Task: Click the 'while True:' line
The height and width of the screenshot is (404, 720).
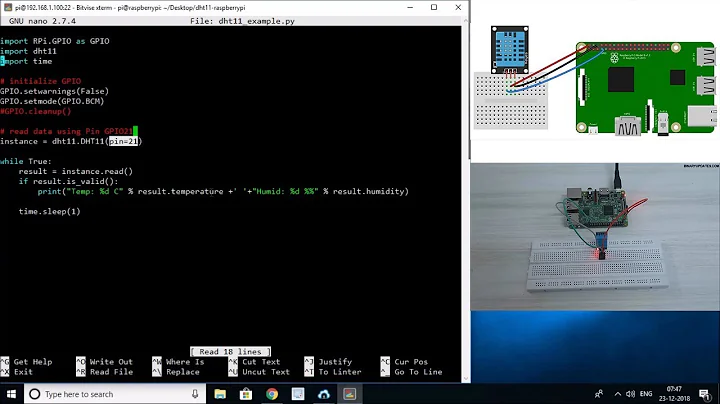Action: (26, 162)
